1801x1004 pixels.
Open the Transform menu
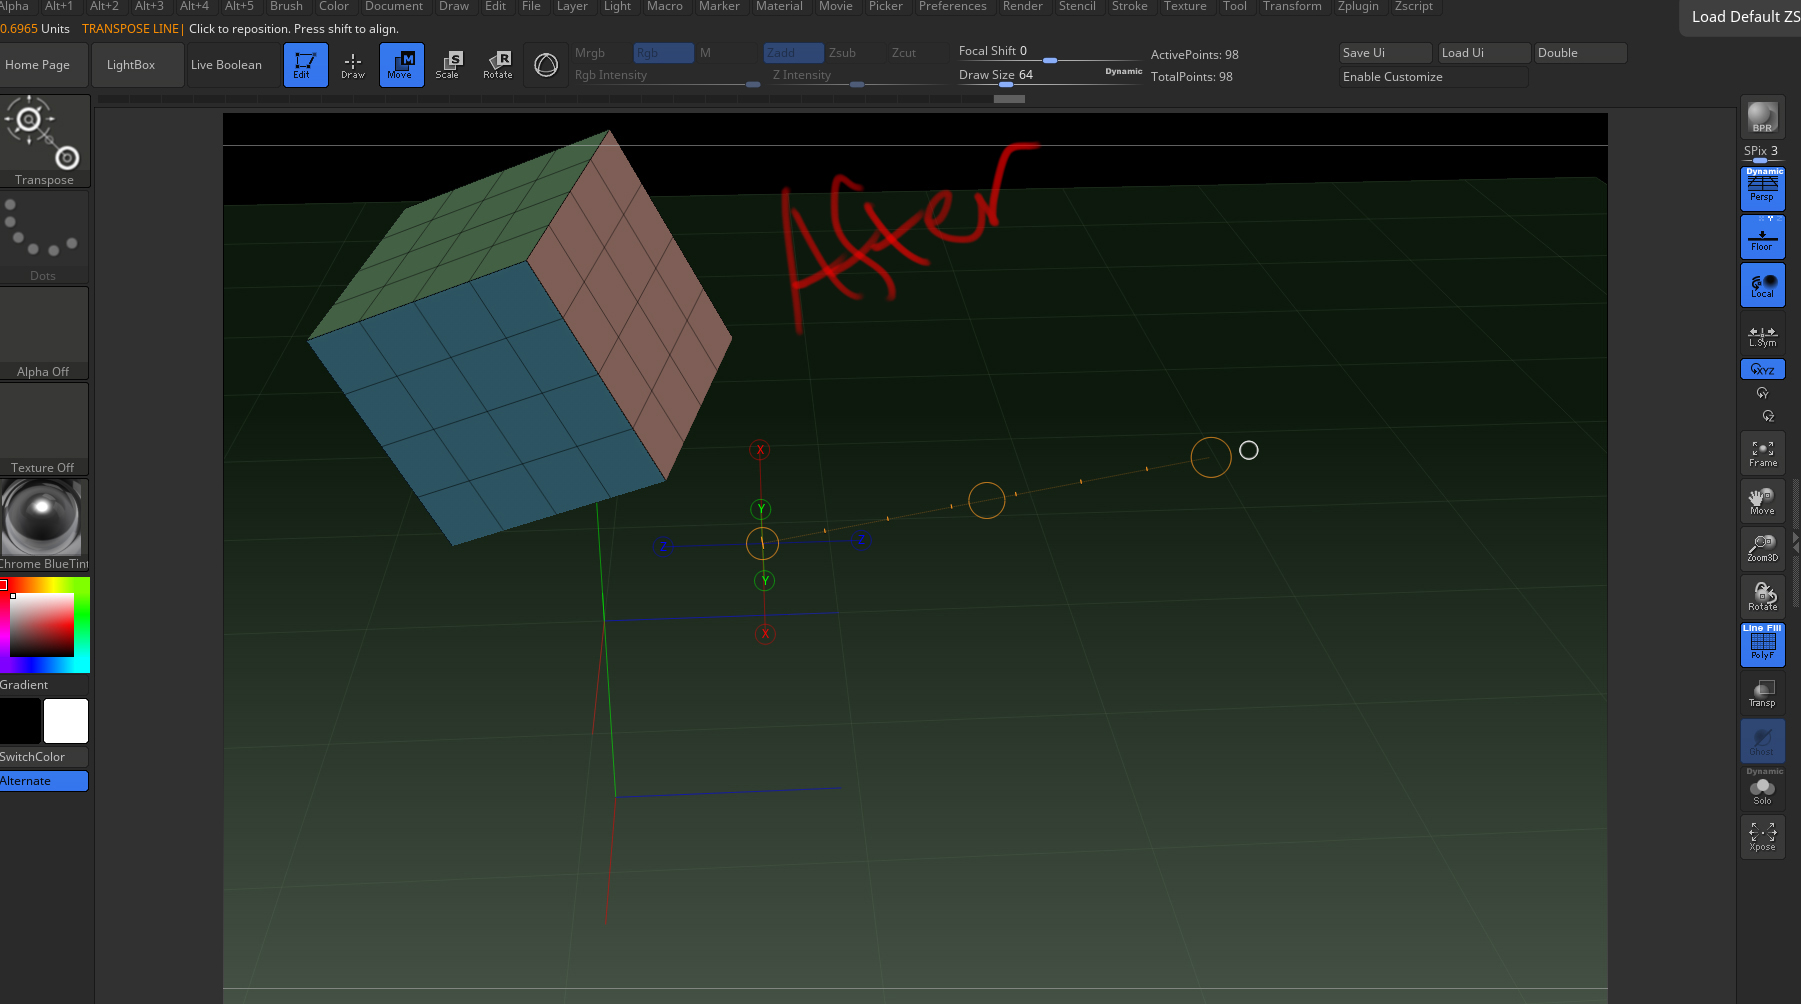point(1292,6)
